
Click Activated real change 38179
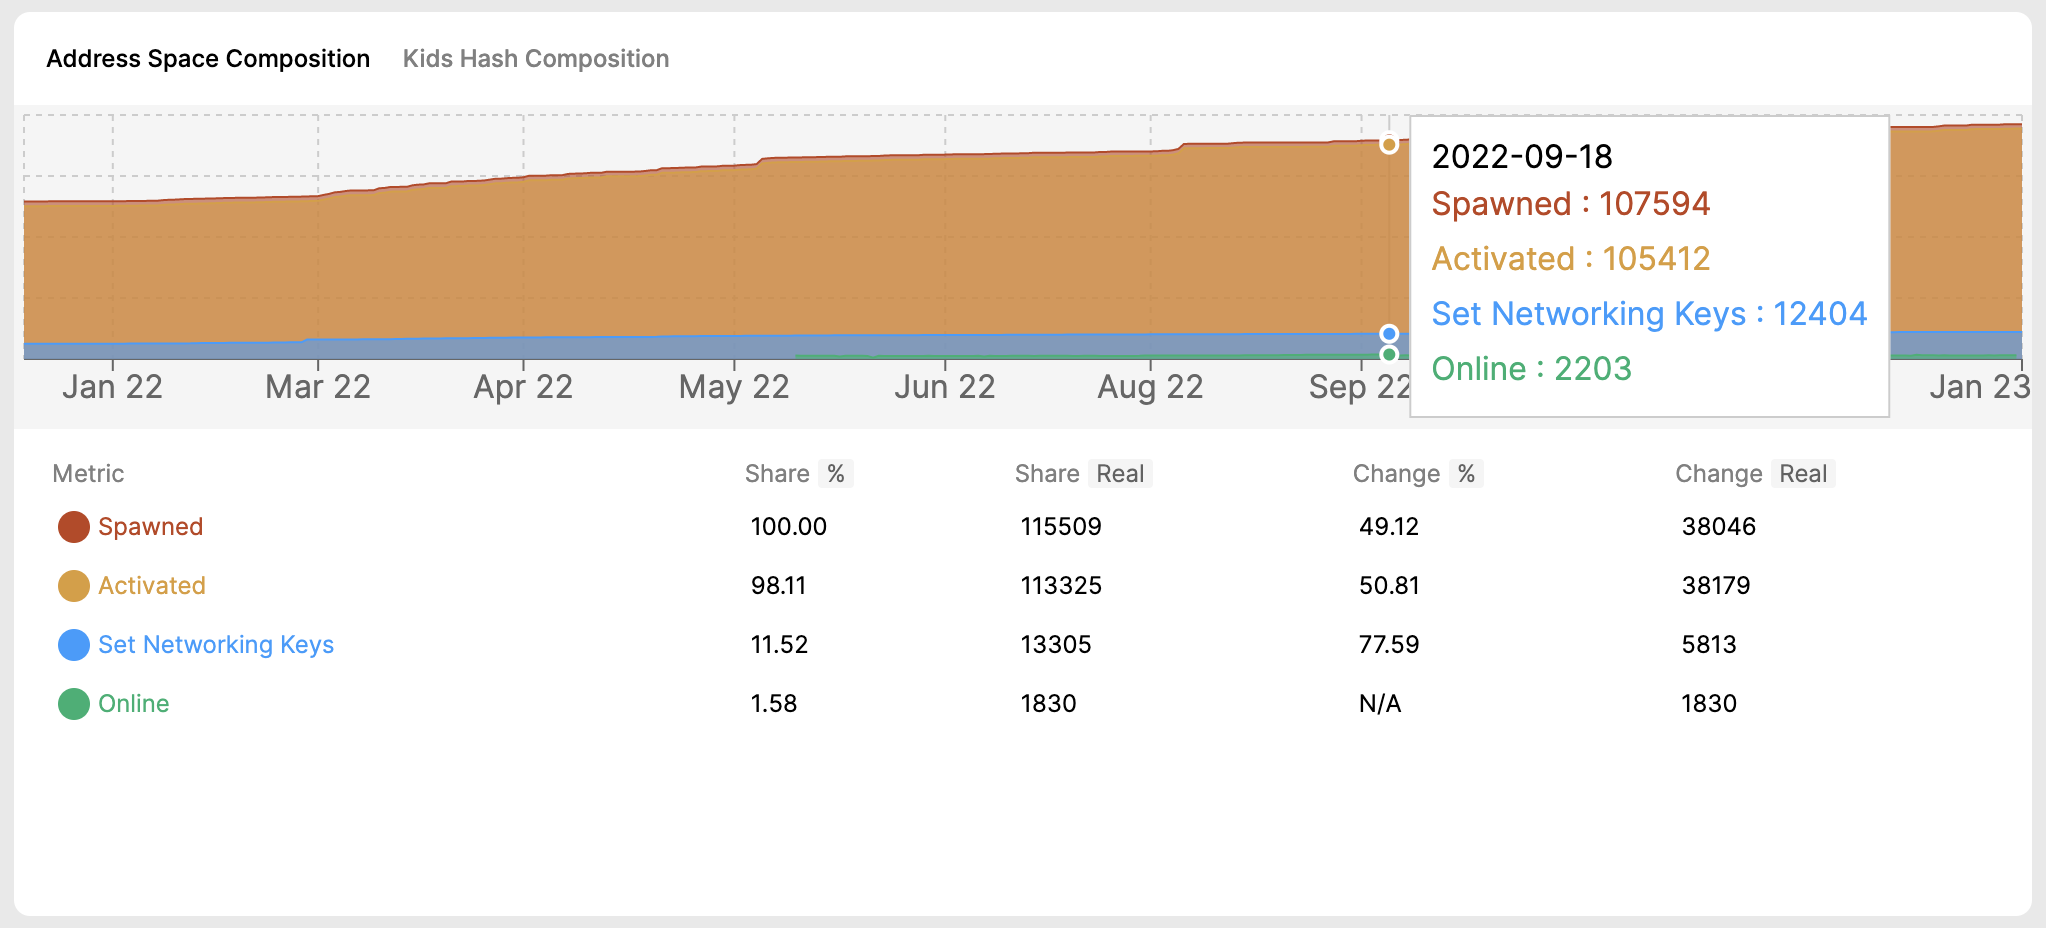[1716, 586]
